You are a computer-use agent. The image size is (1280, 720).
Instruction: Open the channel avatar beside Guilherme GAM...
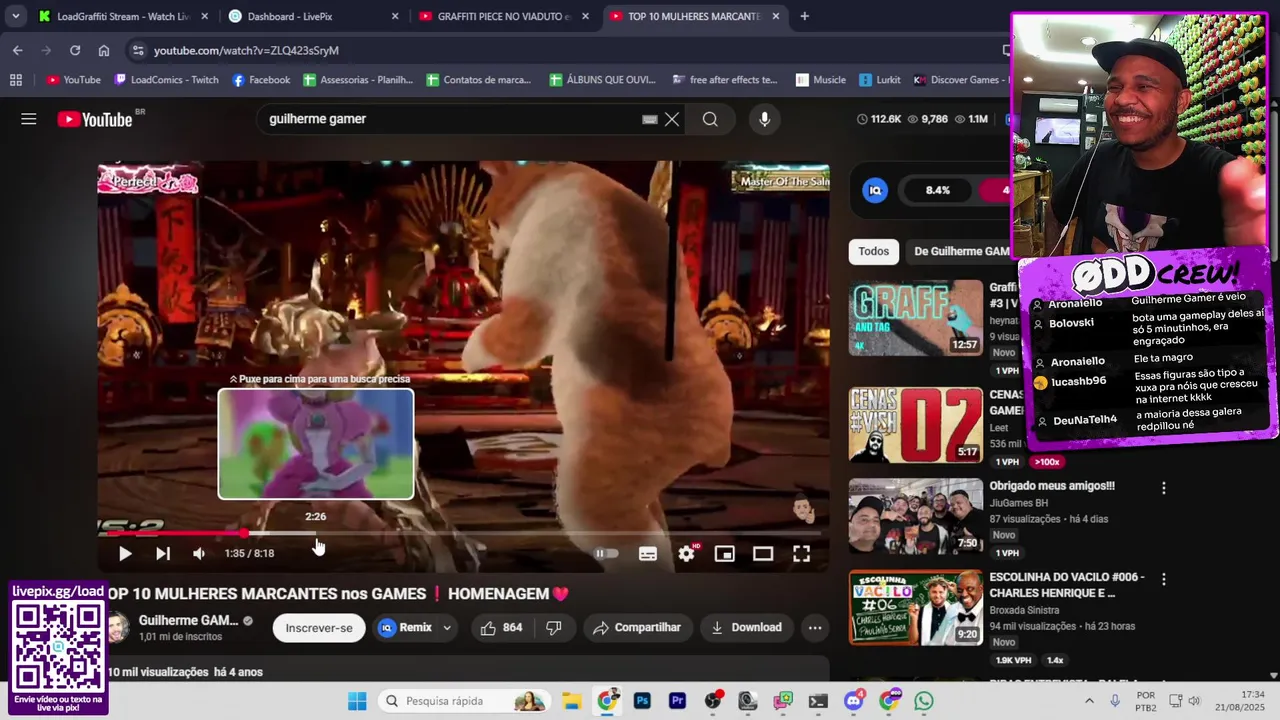[x=117, y=628]
